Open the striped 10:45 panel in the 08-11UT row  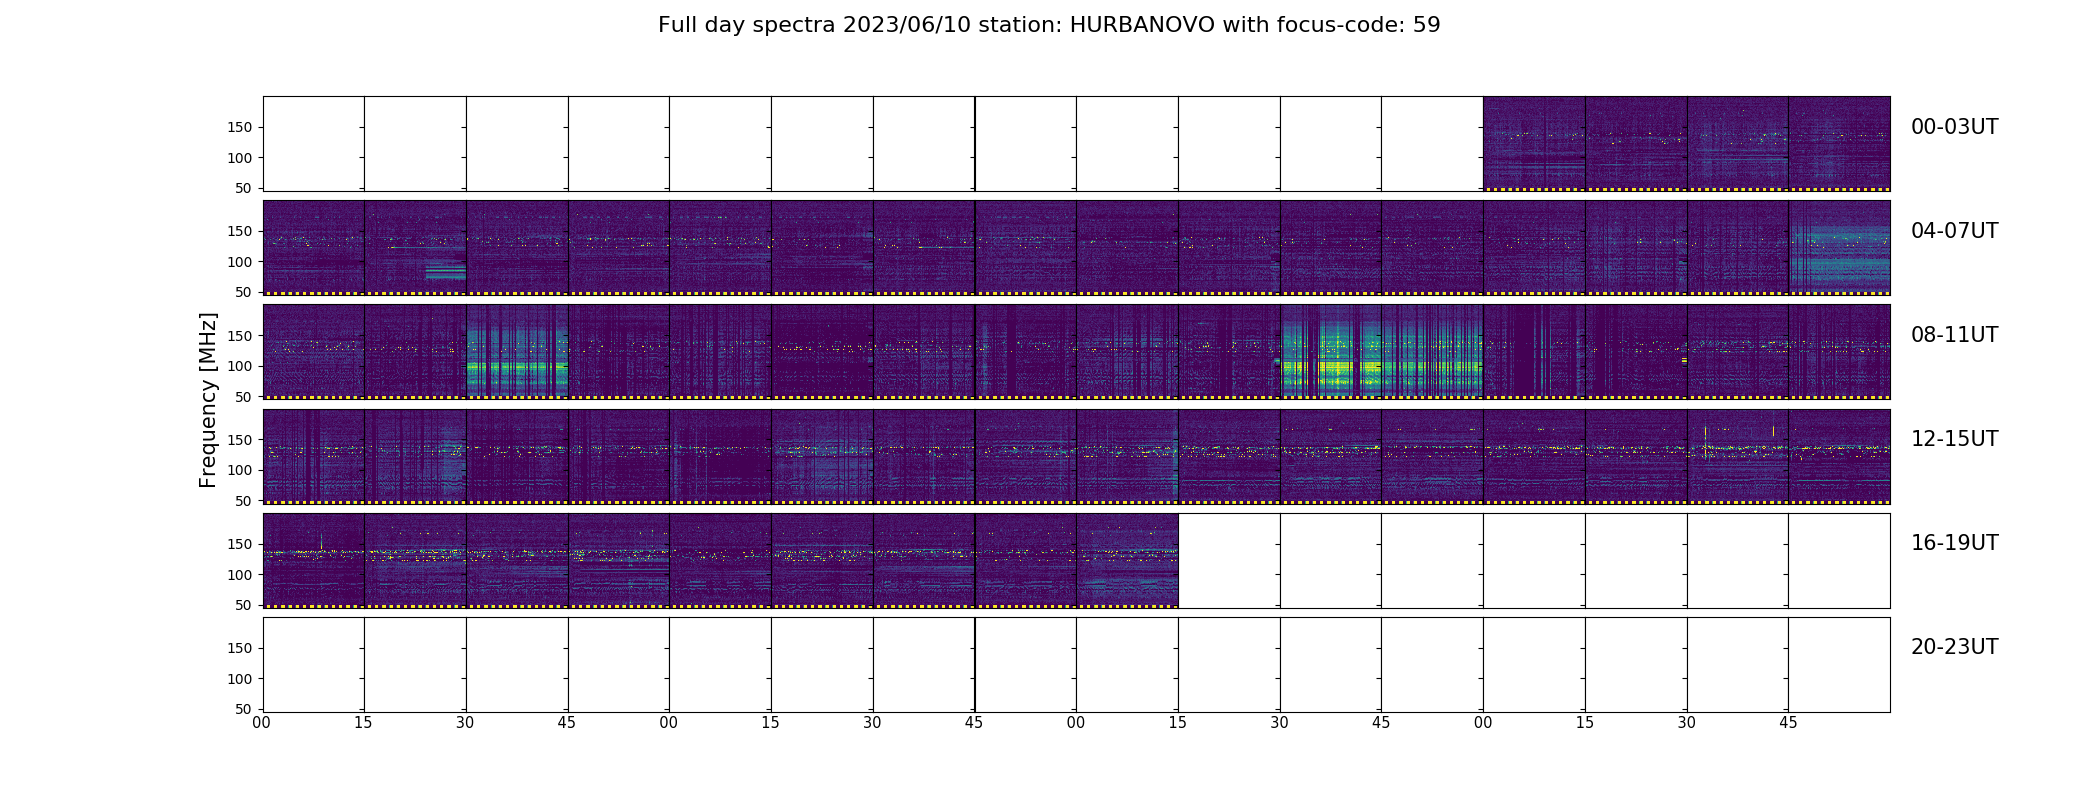pos(1432,352)
